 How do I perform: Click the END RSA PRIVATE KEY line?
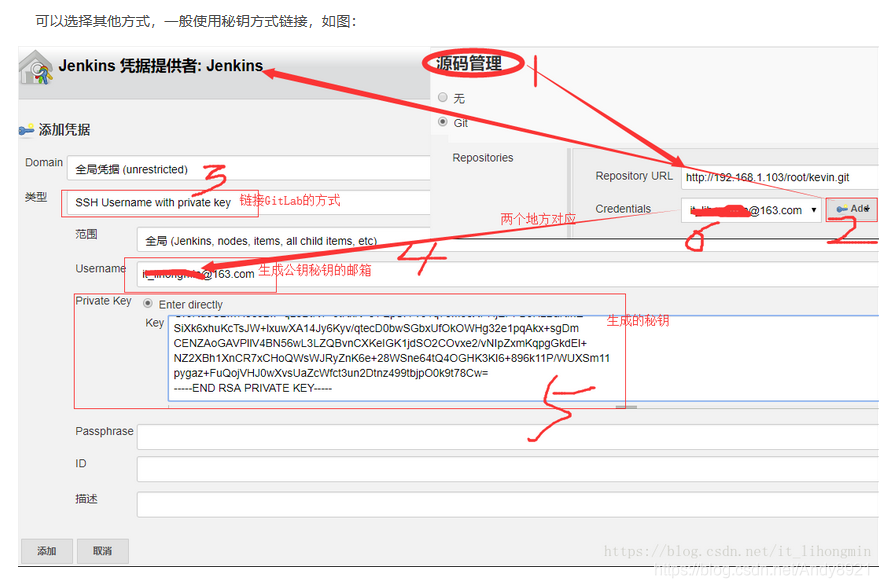(253, 388)
